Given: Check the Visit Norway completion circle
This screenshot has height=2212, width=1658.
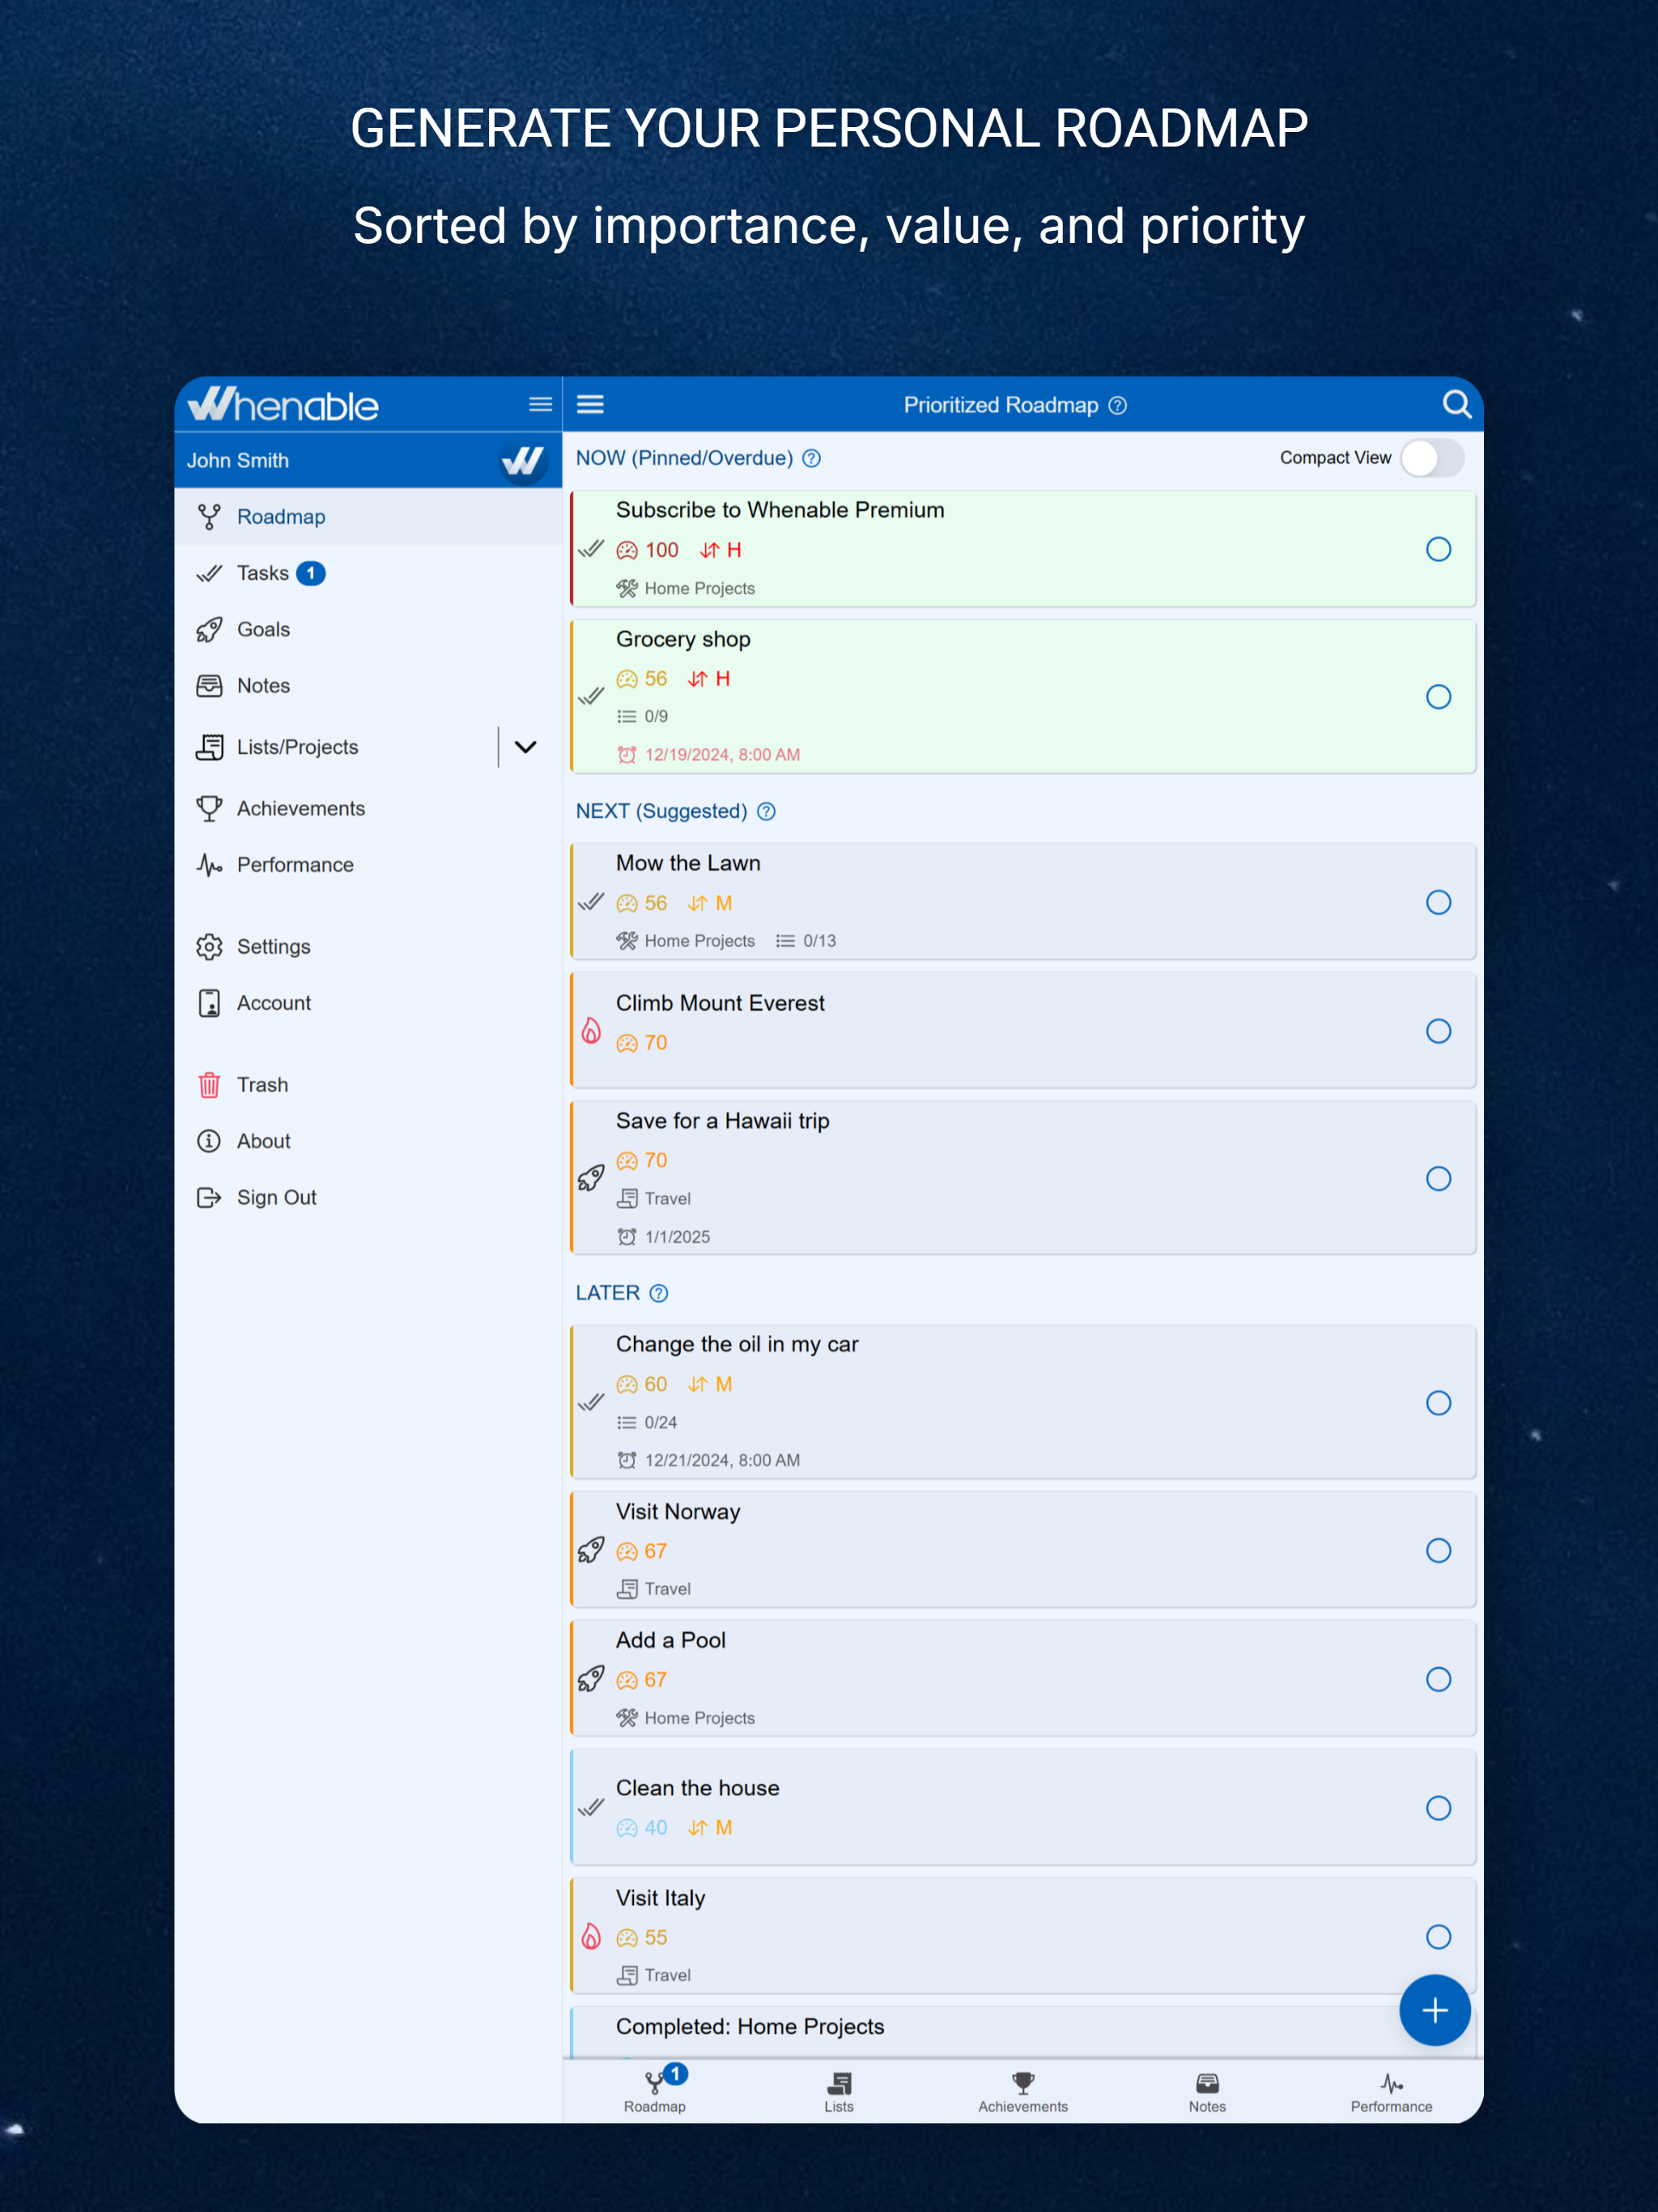Looking at the screenshot, I should (1438, 1550).
